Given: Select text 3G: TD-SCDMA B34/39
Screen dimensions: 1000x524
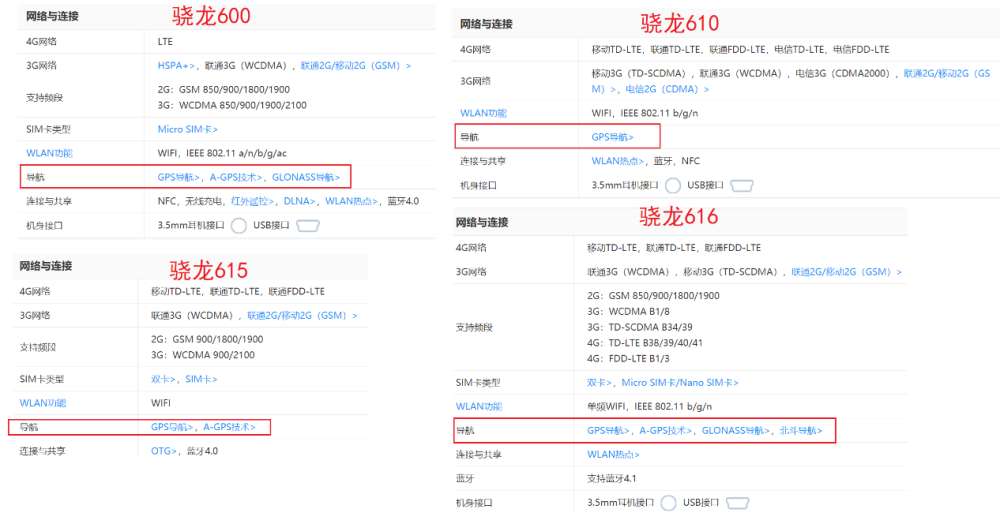Looking at the screenshot, I should [640, 327].
